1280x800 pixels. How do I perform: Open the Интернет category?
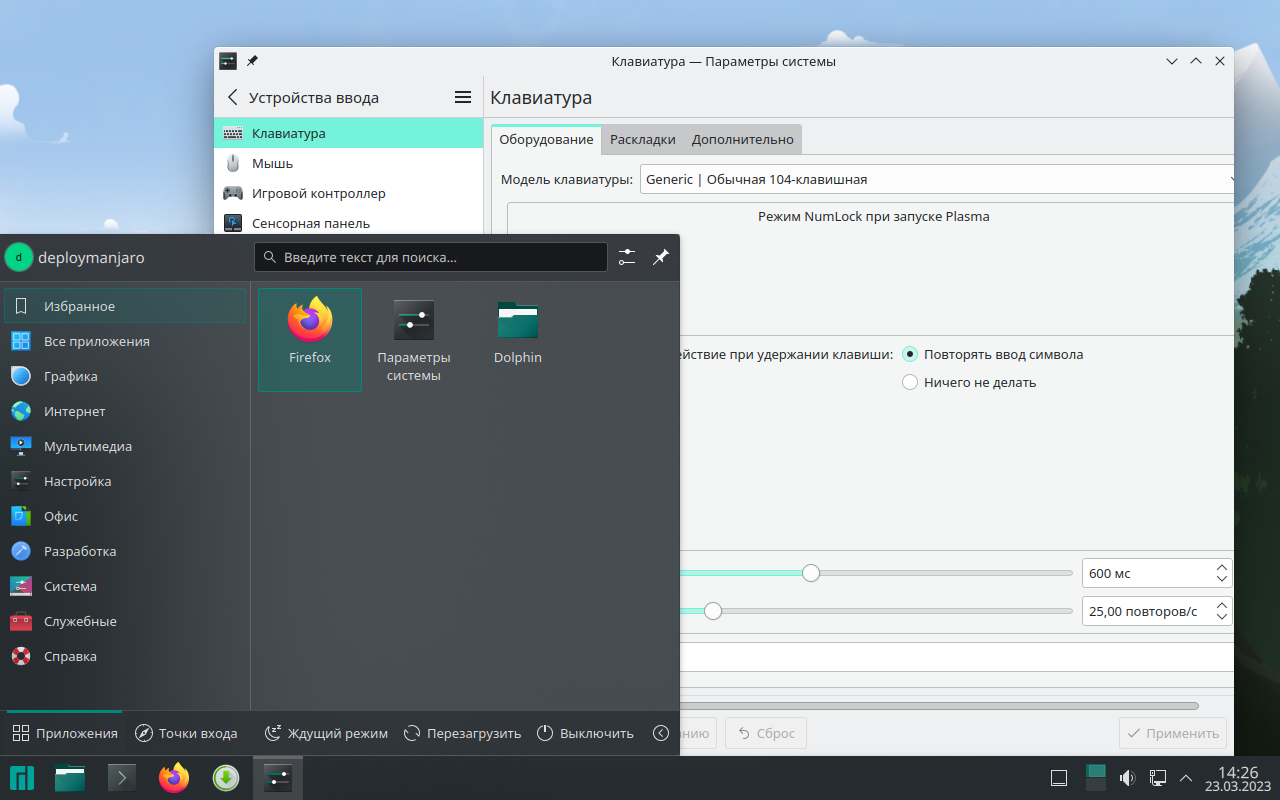[124, 411]
